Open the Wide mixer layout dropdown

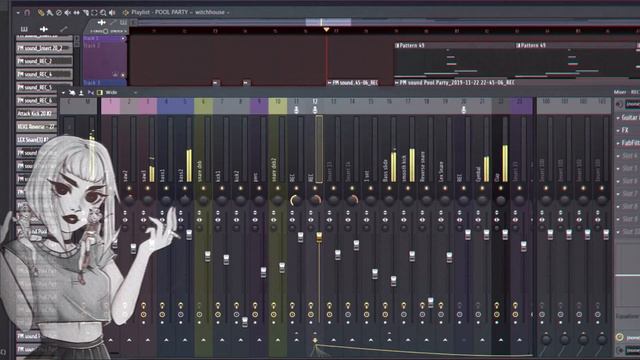135,93
